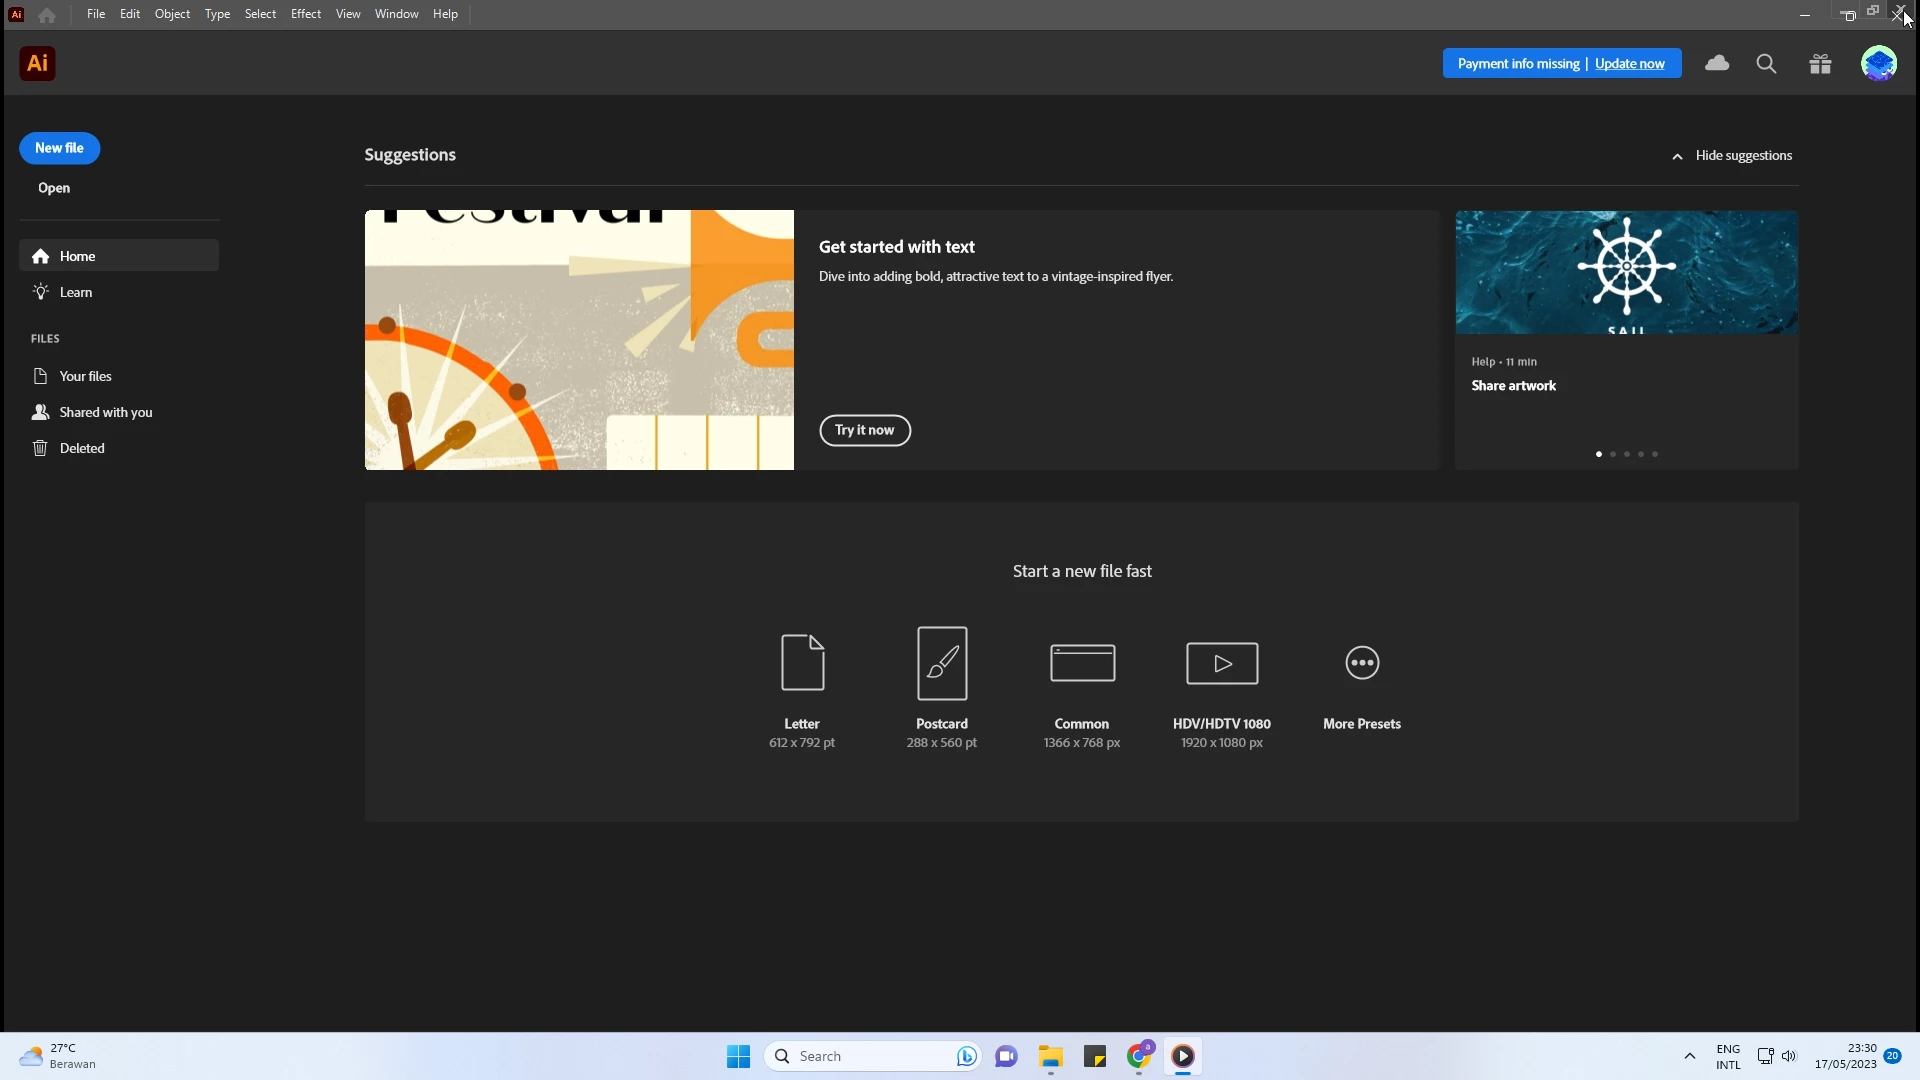Open the Window menu
1920x1080 pixels.
click(x=396, y=14)
